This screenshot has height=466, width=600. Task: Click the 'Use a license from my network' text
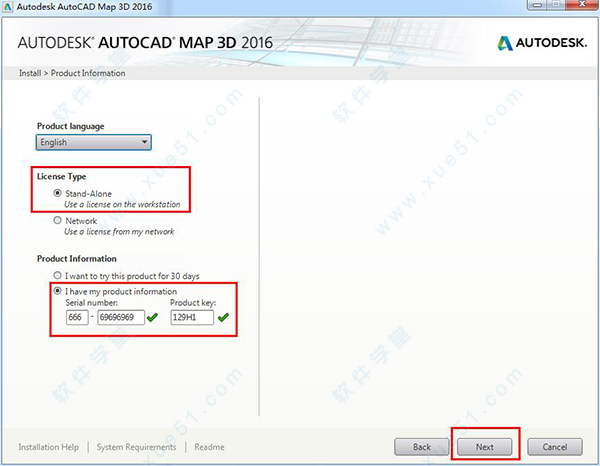[x=119, y=231]
